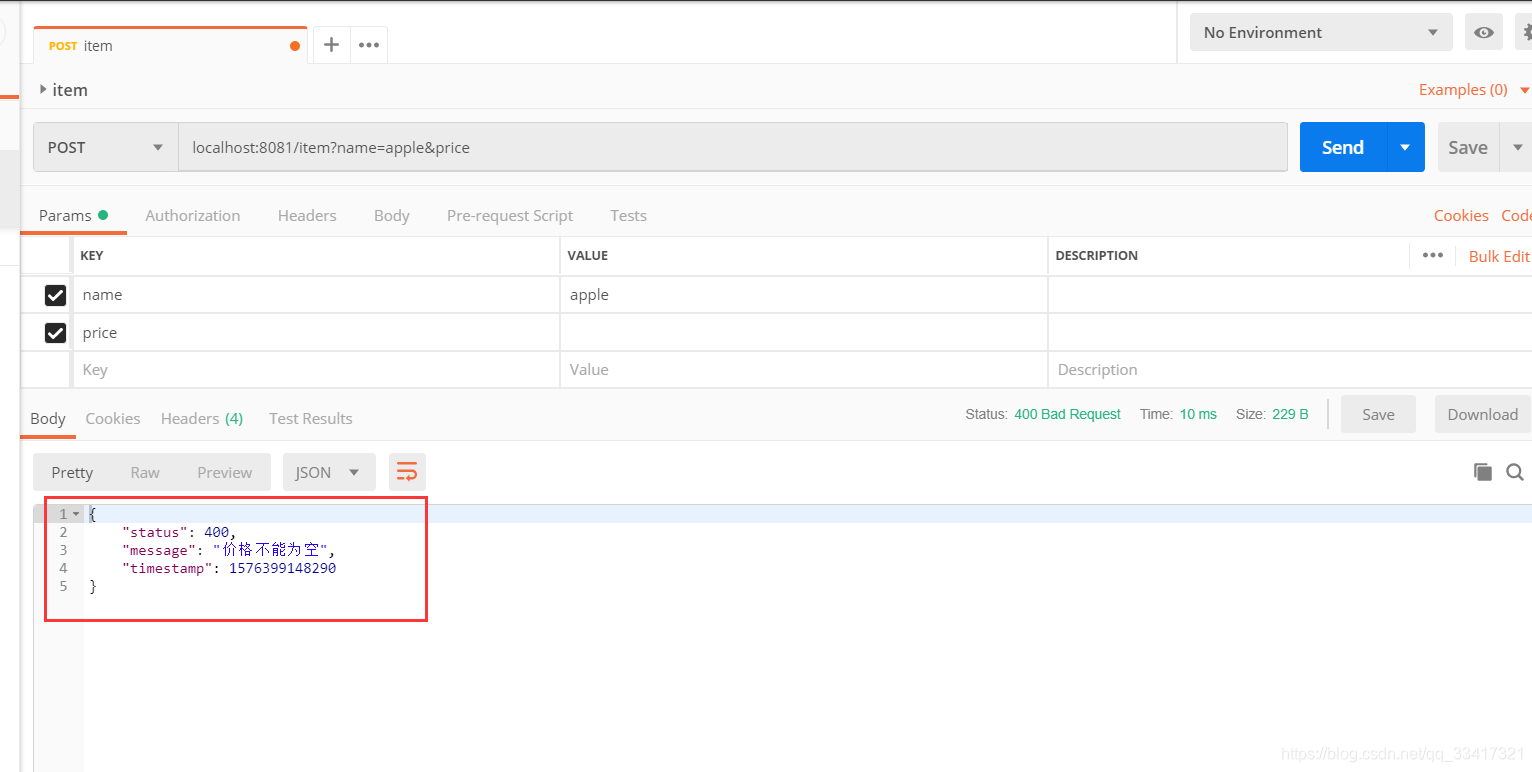Click the empty value cell for price
This screenshot has height=772, width=1532.
point(804,333)
